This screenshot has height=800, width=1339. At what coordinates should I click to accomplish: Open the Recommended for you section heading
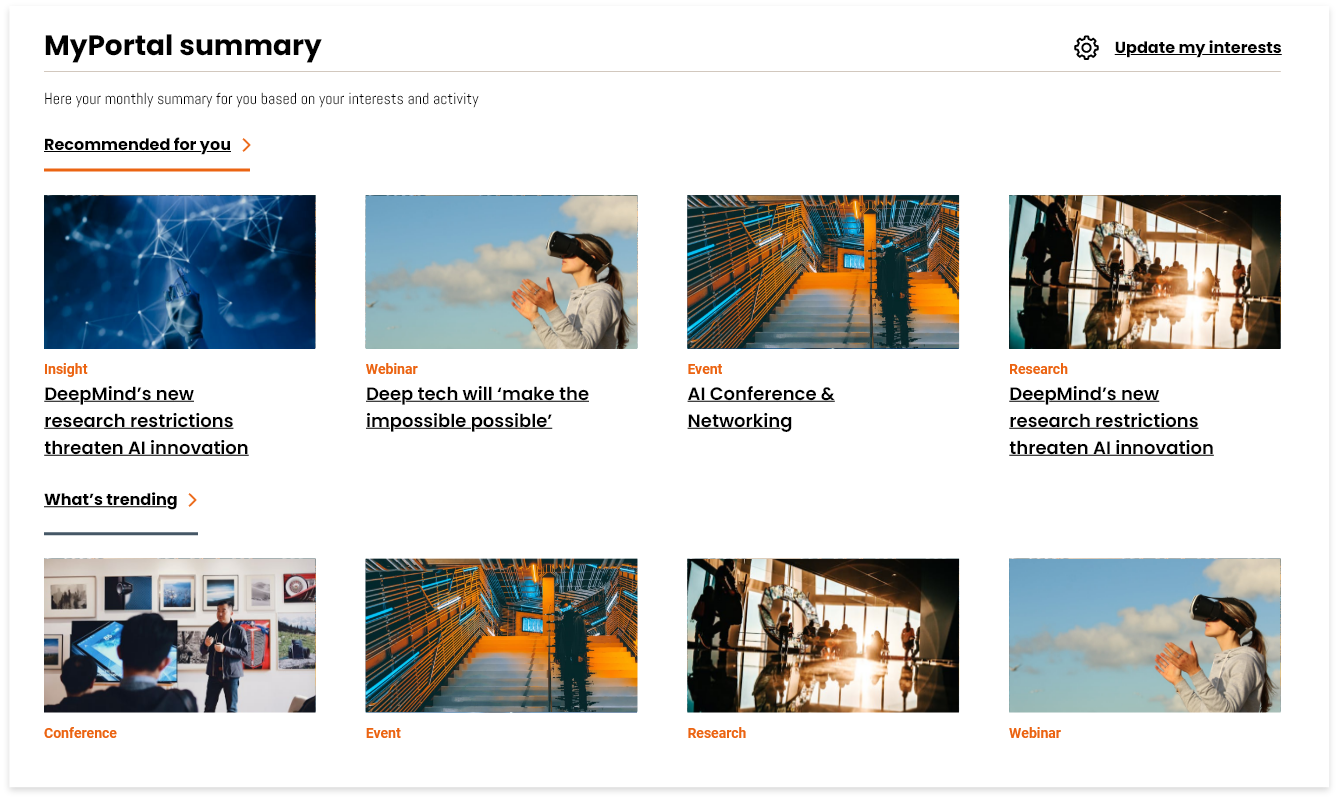tap(136, 144)
